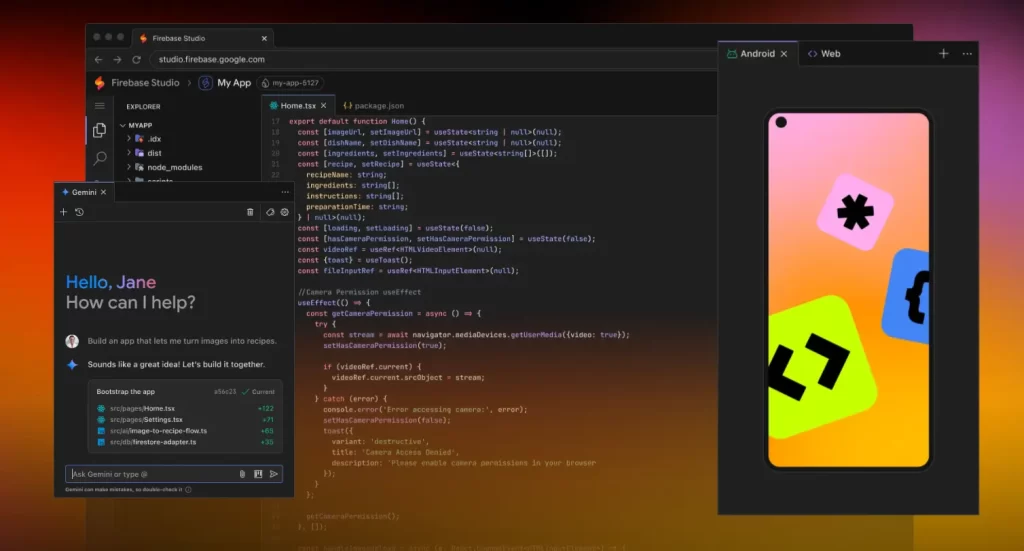Attach a file via paperclip icon
Screen dimensions: 1024x551
pyautogui.click(x=242, y=474)
